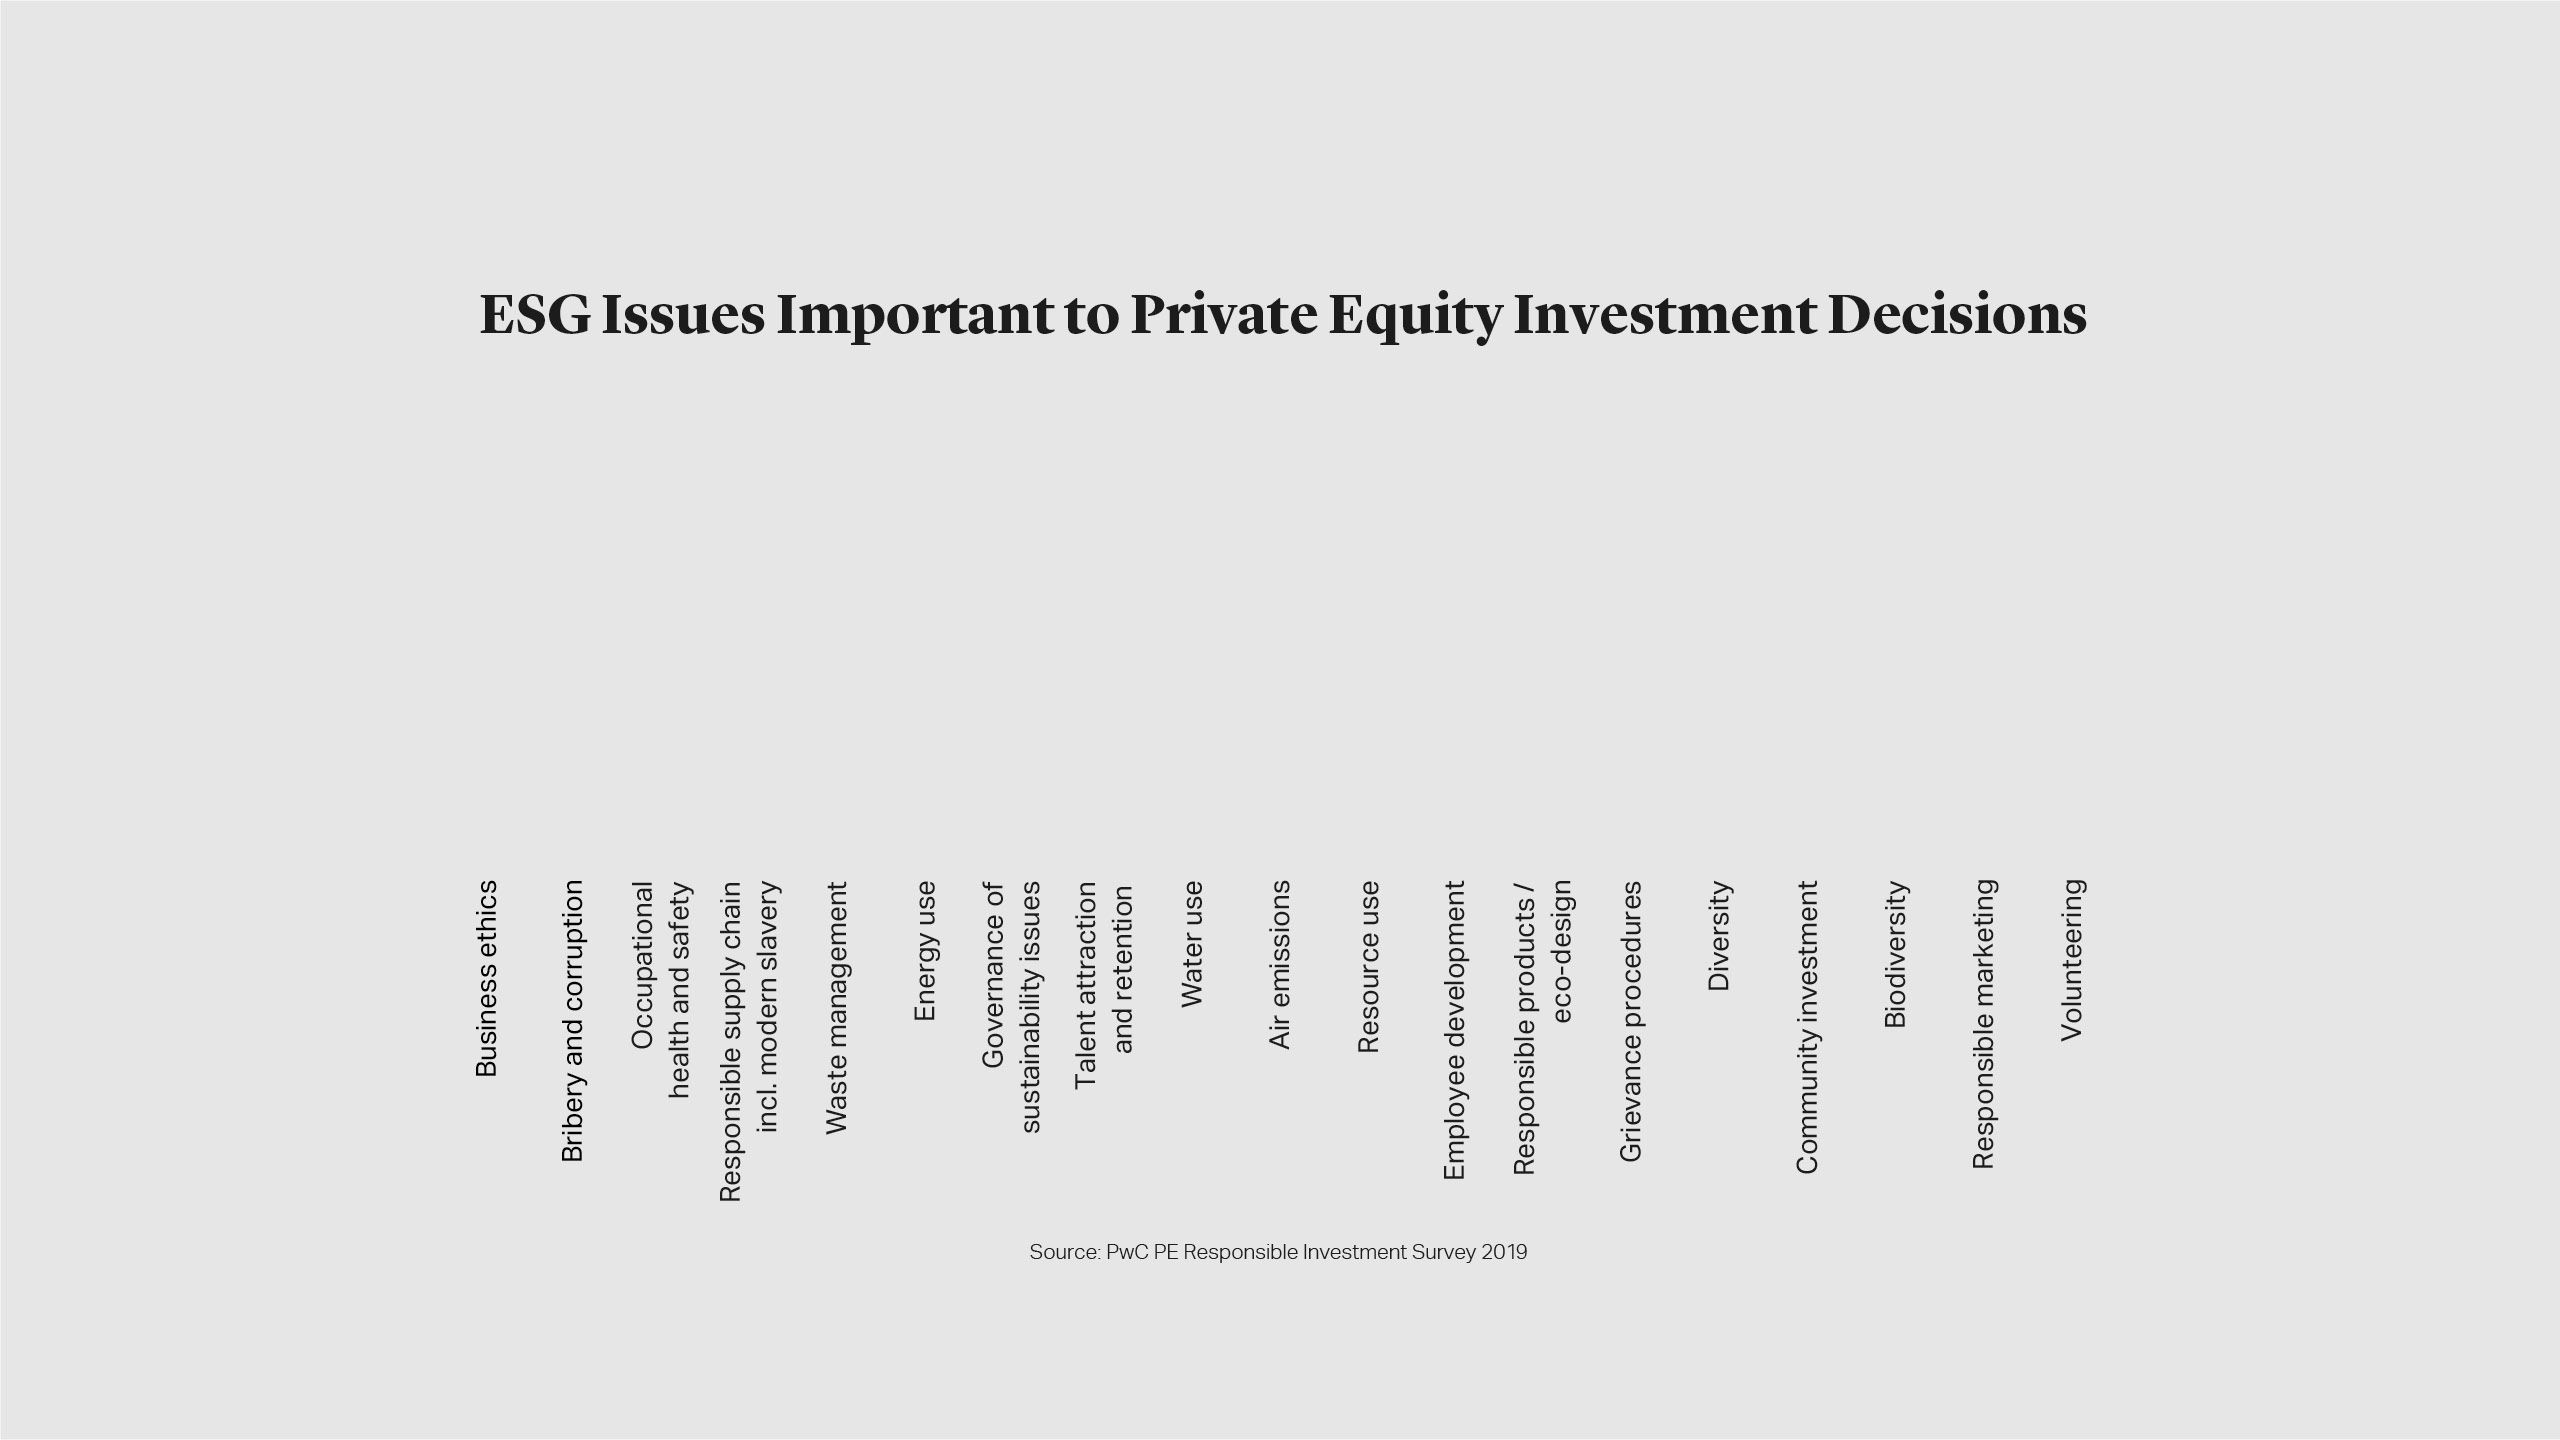The width and height of the screenshot is (2560, 1440).
Task: Click the Employee development label
Action: click(x=1454, y=1029)
